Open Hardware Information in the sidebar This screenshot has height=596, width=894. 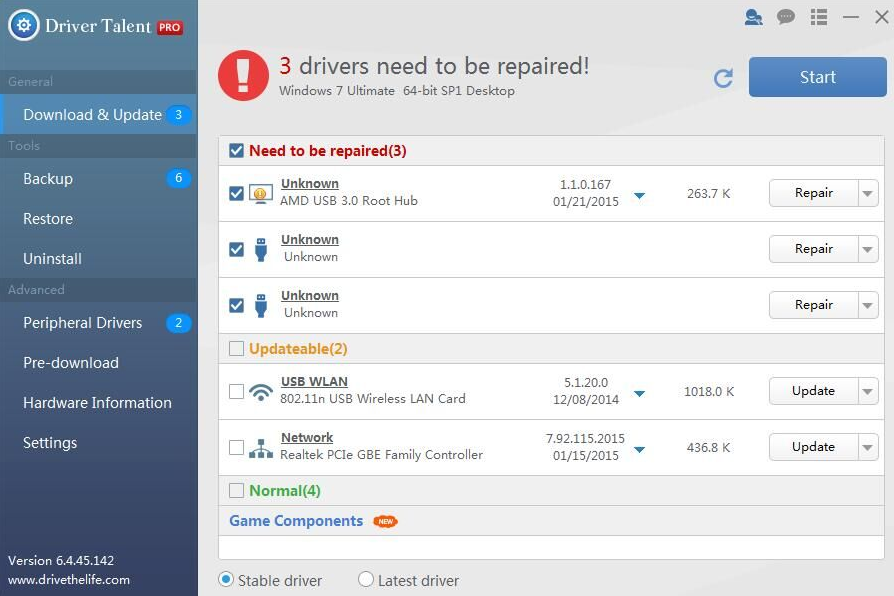click(99, 403)
